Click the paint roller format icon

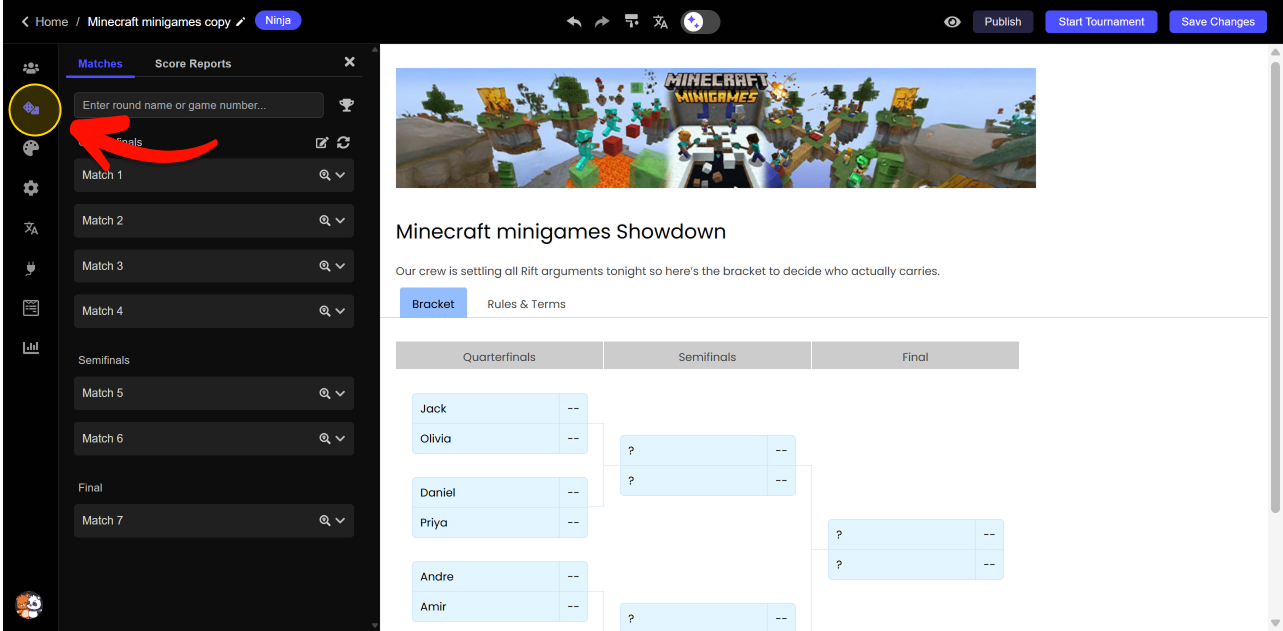point(631,22)
